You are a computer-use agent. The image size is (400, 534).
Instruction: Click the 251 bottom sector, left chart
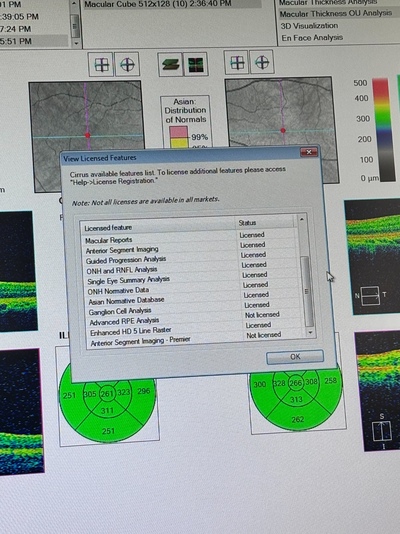(108, 431)
